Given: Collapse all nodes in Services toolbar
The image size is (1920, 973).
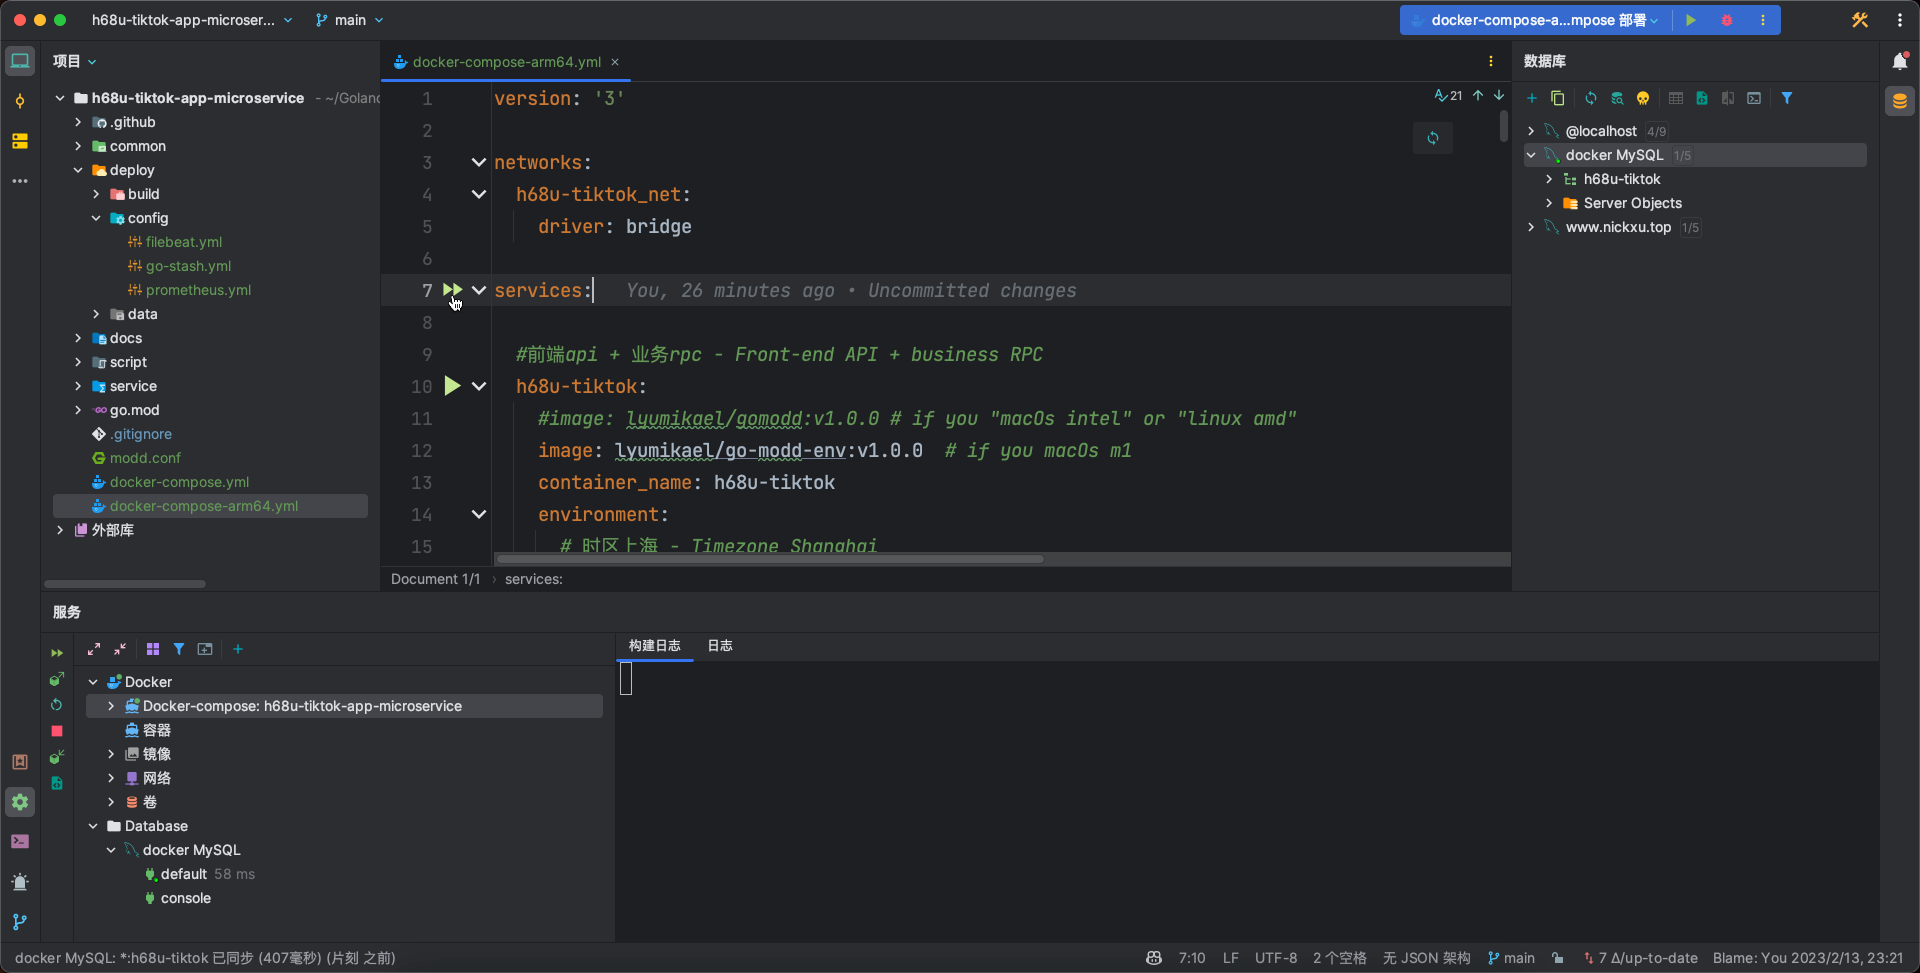Looking at the screenshot, I should (x=120, y=649).
